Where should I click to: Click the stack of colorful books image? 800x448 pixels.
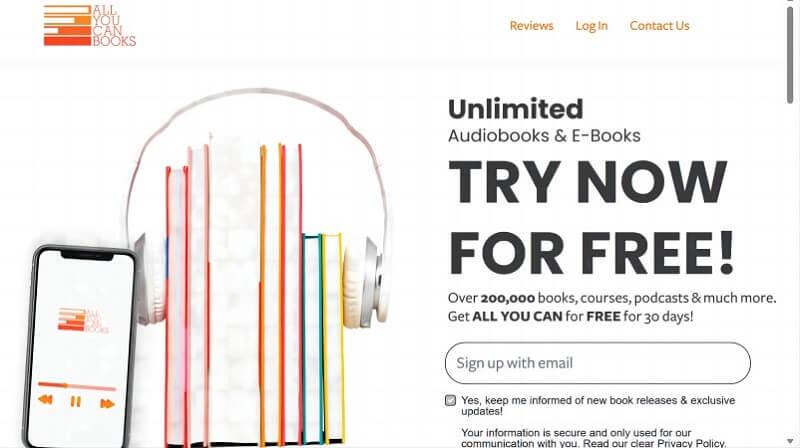[255, 293]
